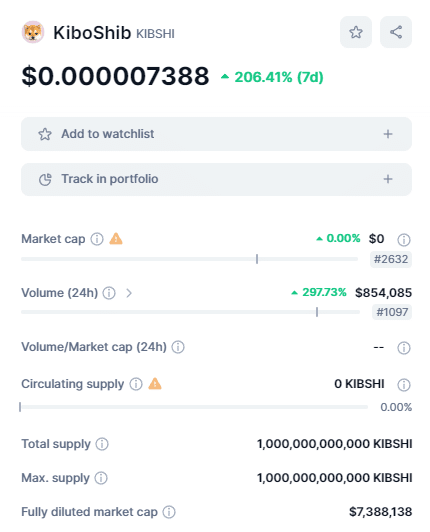Open Max. supply info icon
430x532 pixels.
[x=101, y=478]
